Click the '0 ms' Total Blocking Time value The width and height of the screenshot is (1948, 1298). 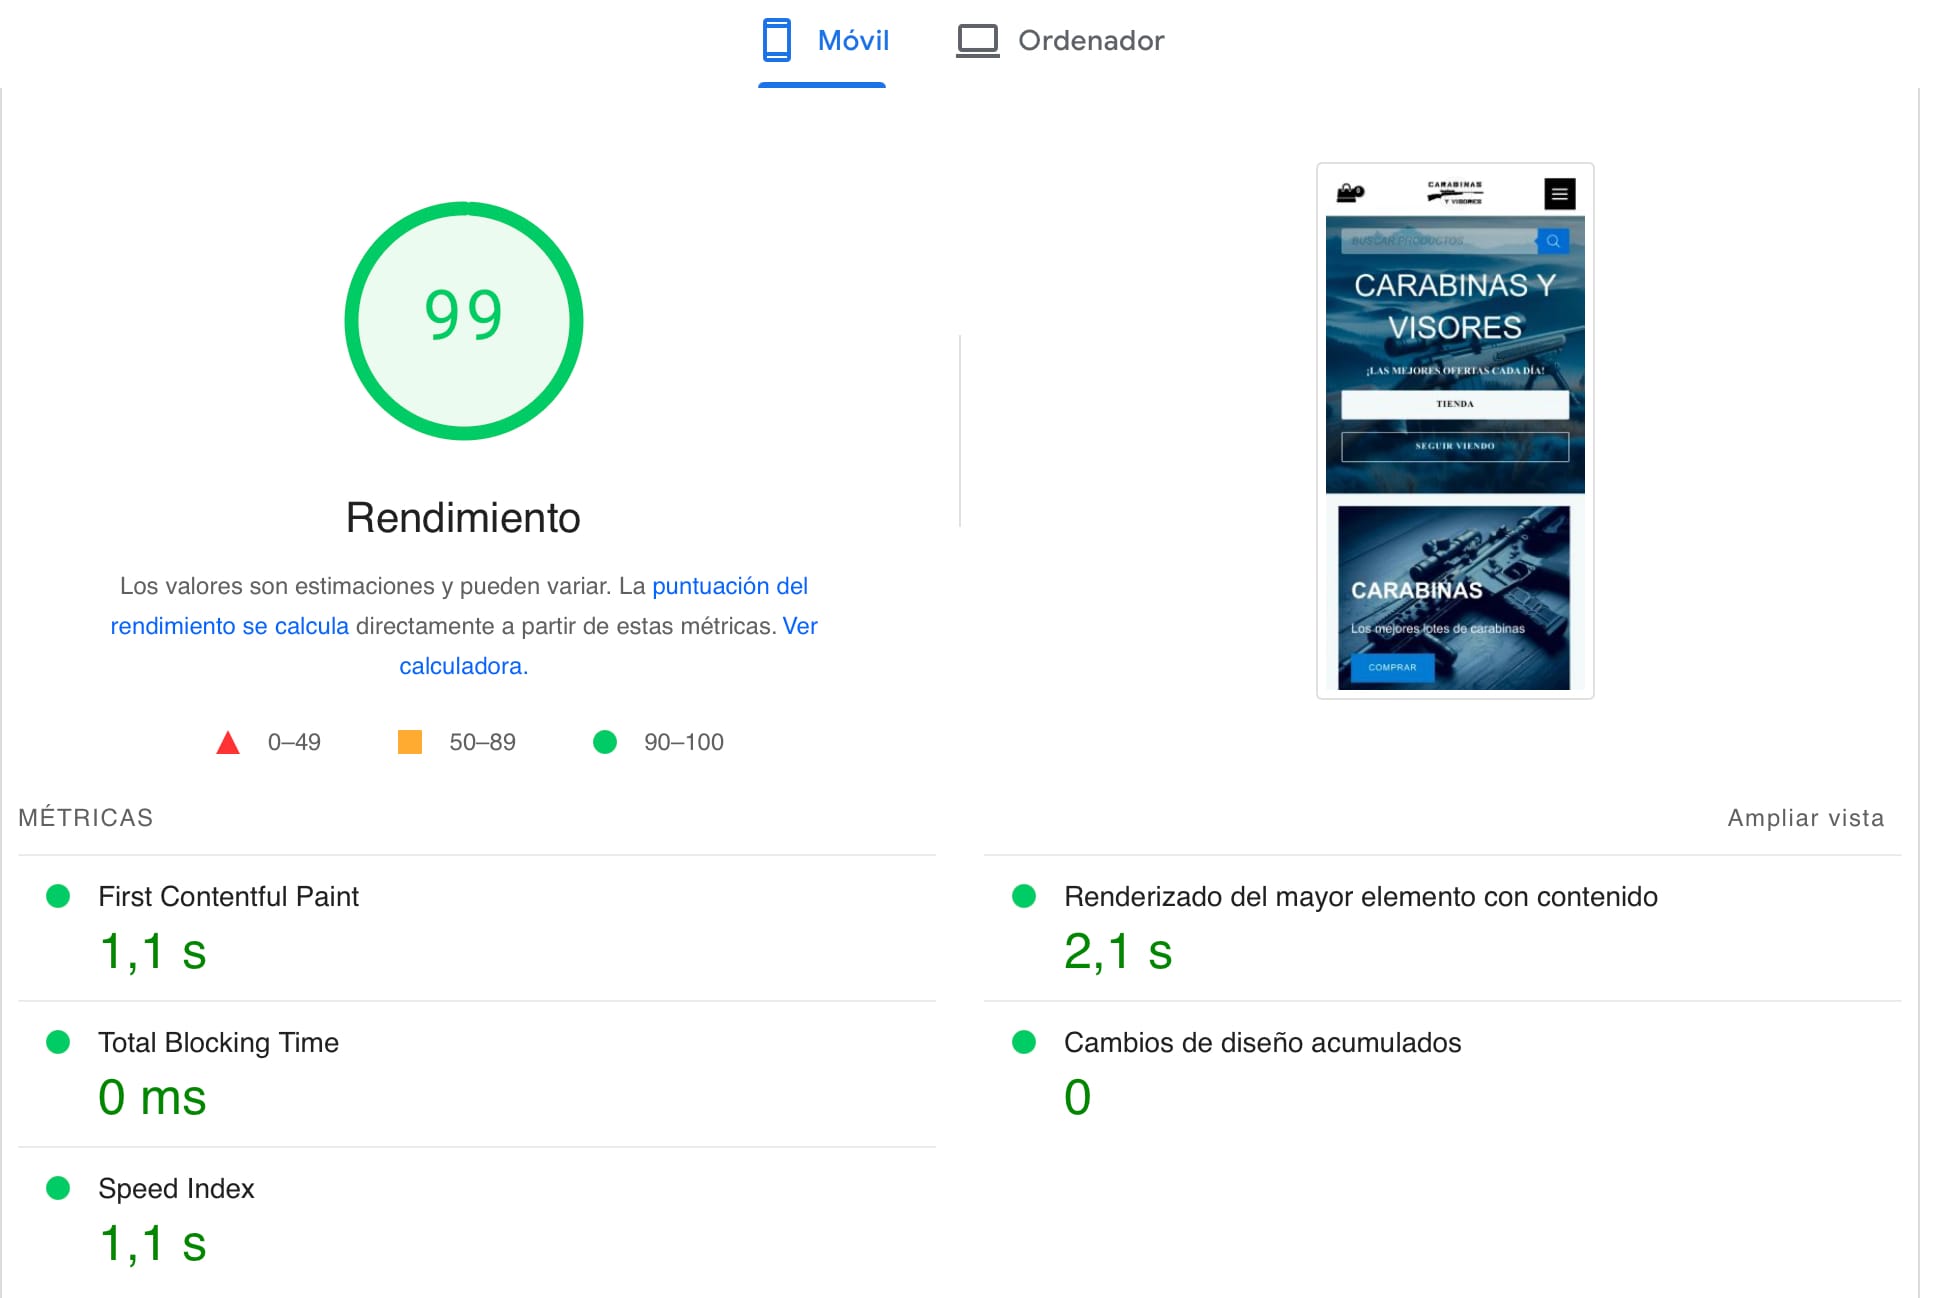(152, 1097)
